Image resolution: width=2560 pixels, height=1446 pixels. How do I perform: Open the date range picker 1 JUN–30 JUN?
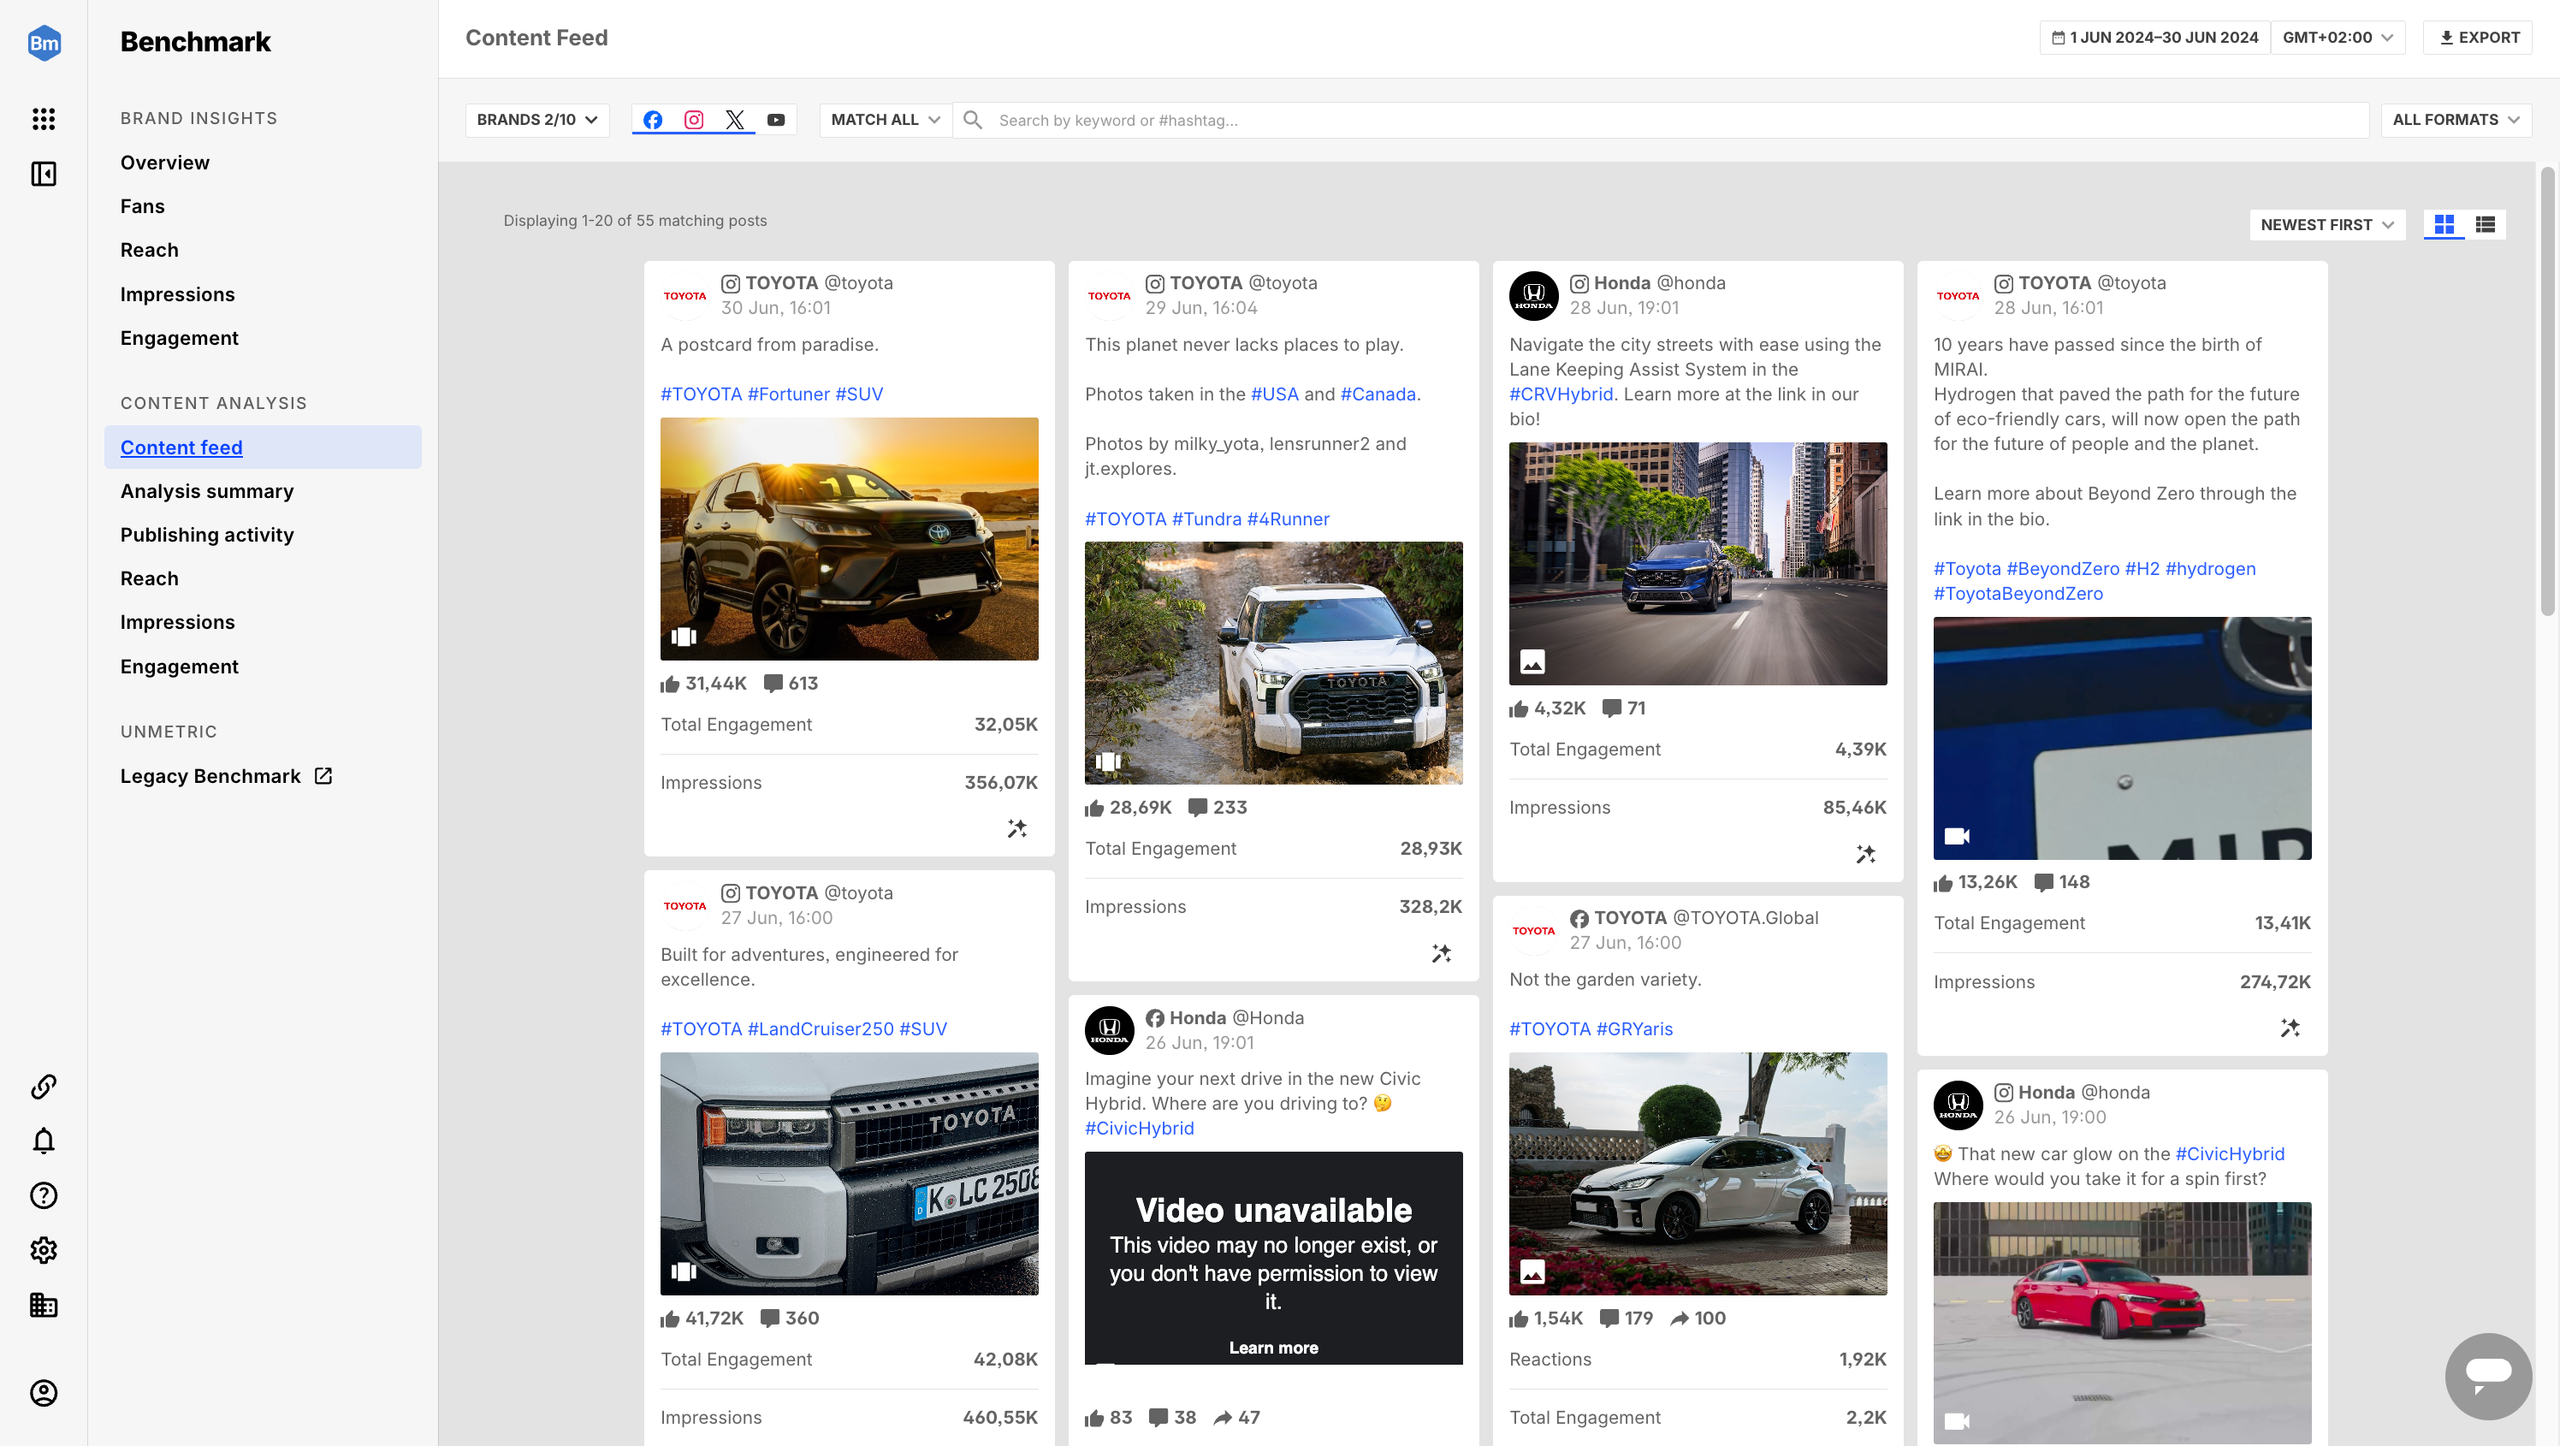point(2155,38)
